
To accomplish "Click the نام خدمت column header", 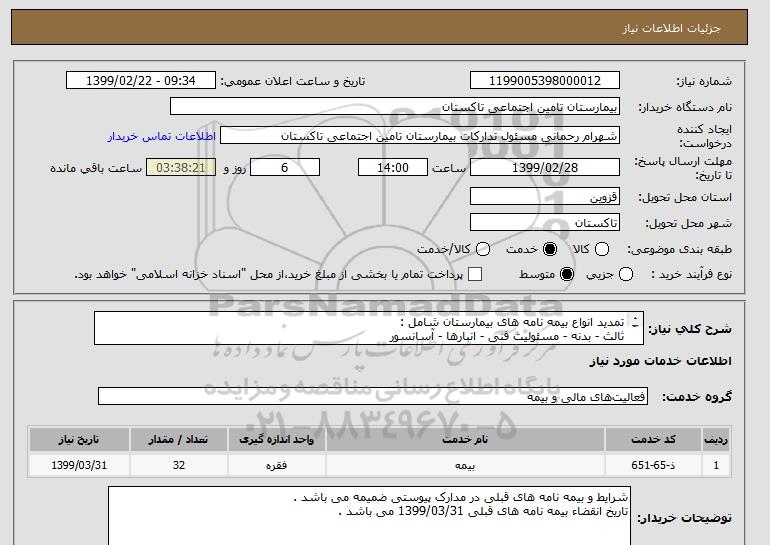I will tap(465, 439).
